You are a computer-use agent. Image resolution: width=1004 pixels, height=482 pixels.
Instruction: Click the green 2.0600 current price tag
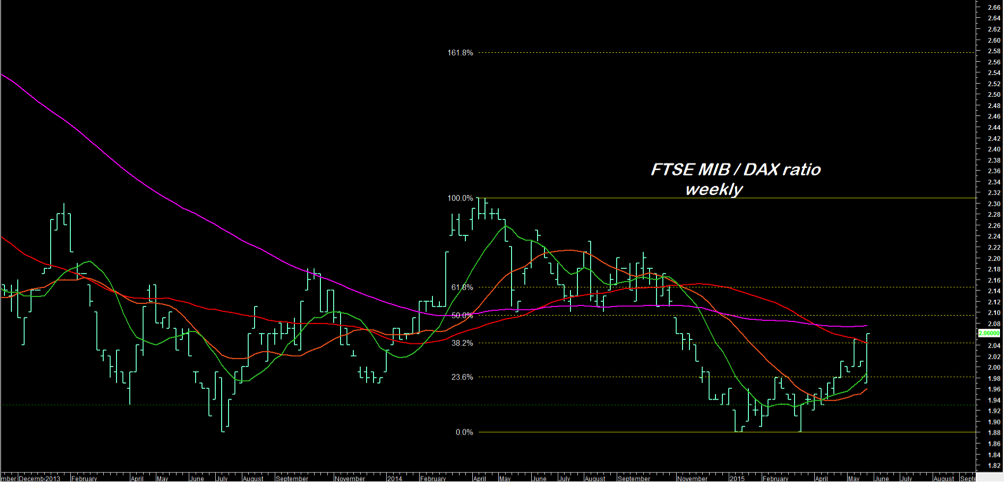coord(991,333)
